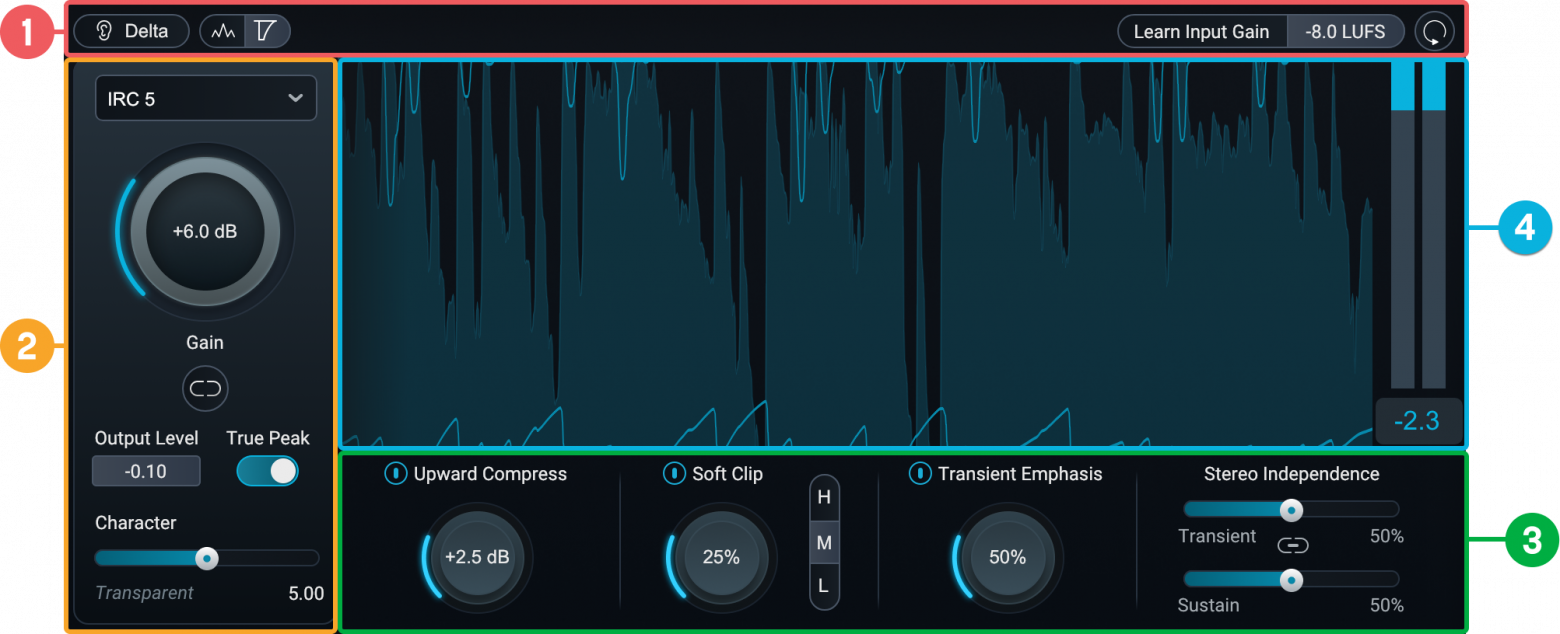Click the Output Level value field
Viewport: 1560px width, 634px height.
click(x=146, y=471)
